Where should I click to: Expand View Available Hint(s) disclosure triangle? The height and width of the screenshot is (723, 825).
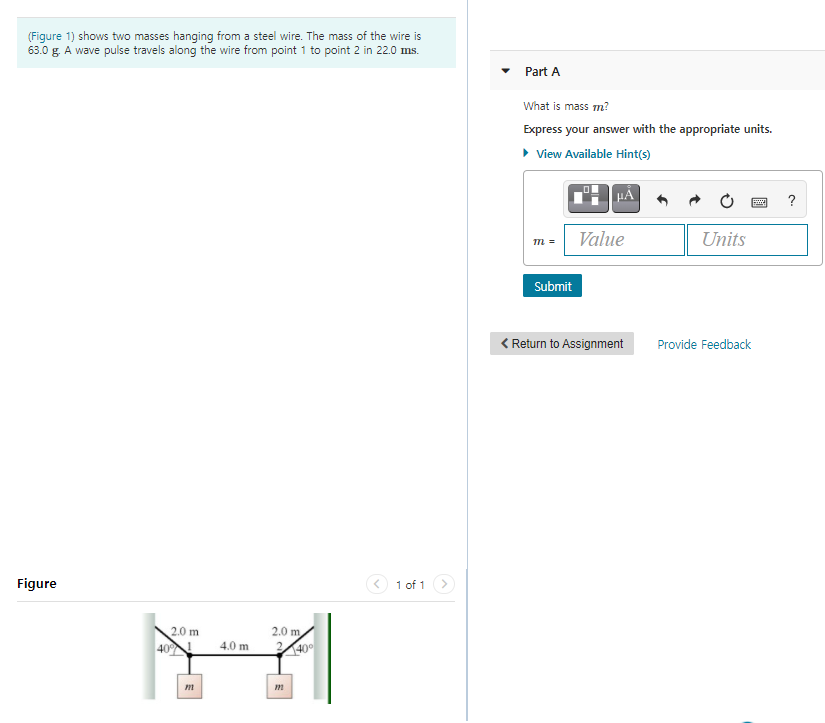tap(525, 153)
